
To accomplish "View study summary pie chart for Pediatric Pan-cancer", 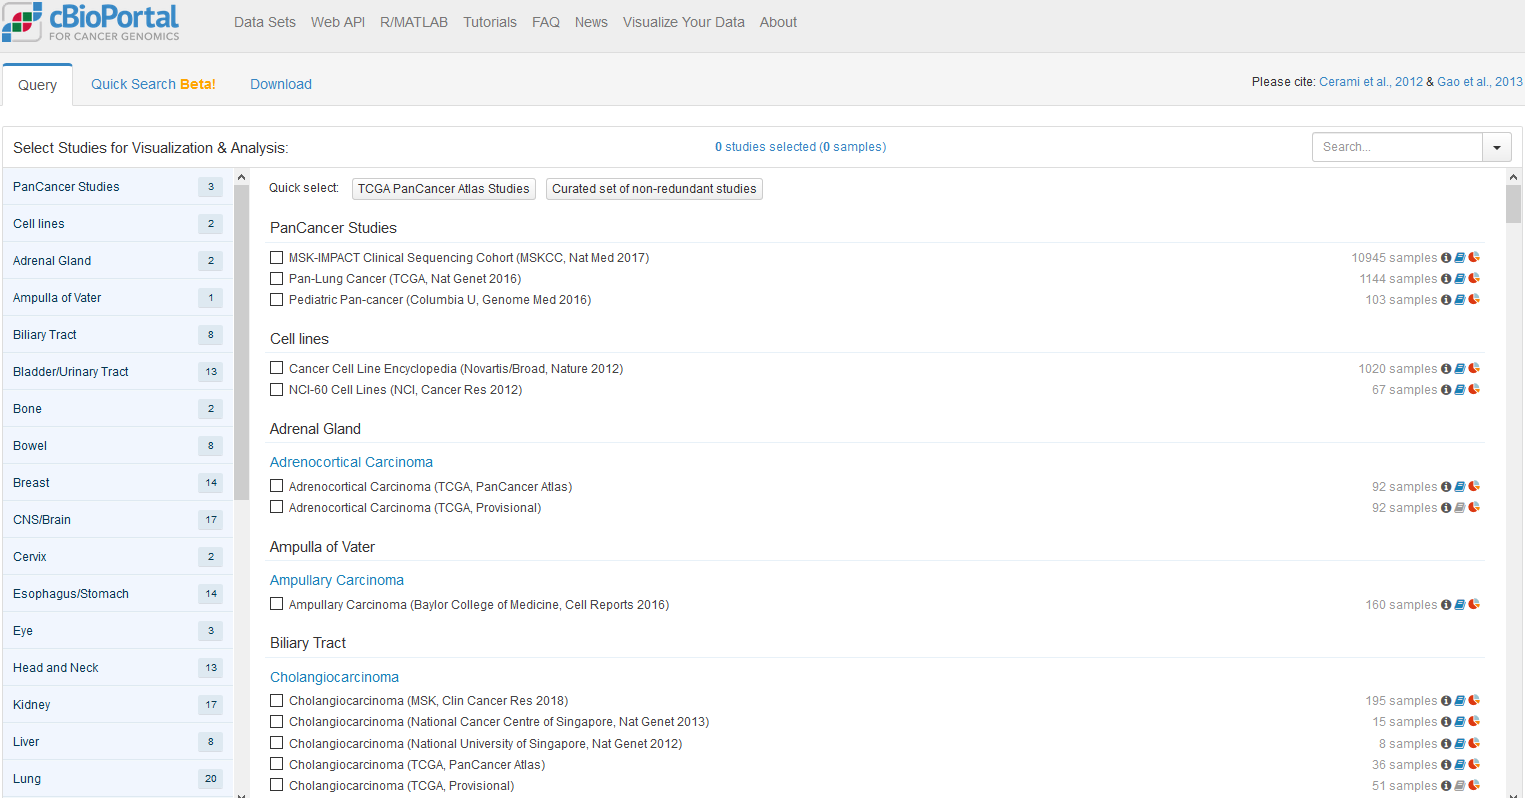I will [x=1474, y=300].
